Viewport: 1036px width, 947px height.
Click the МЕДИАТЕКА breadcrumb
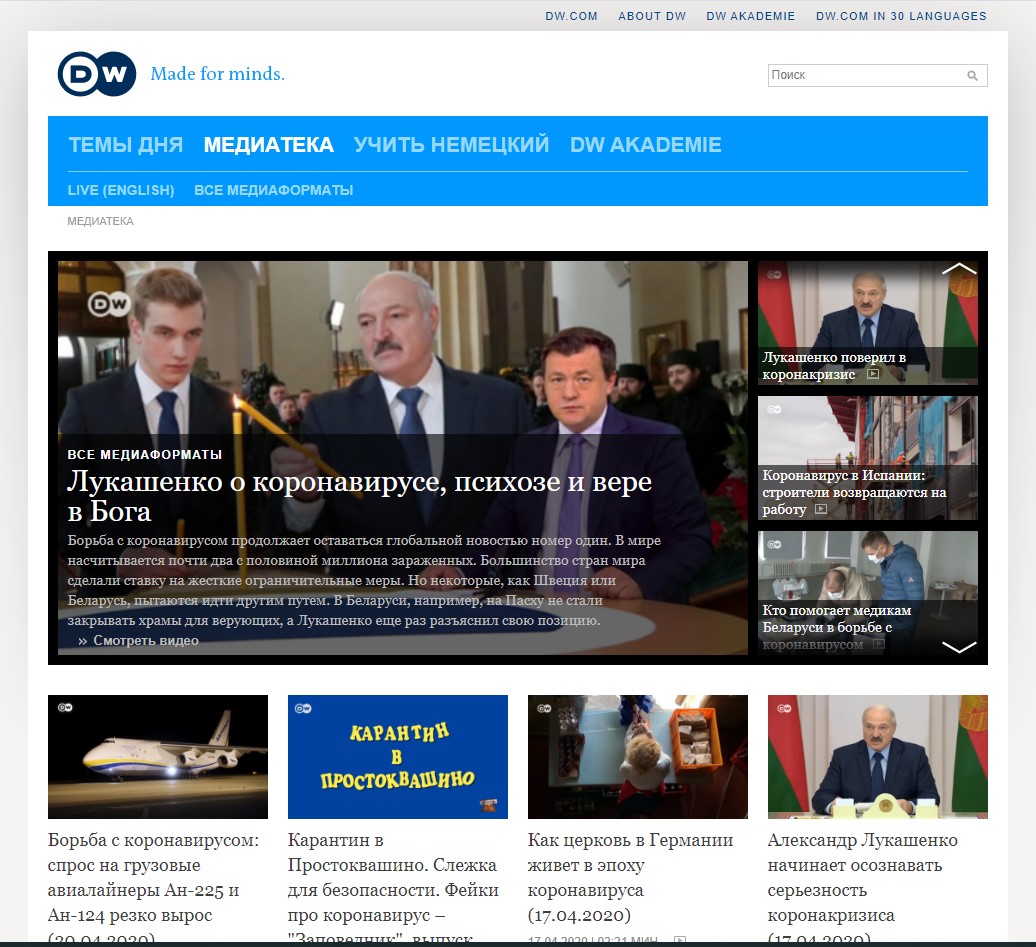point(100,221)
